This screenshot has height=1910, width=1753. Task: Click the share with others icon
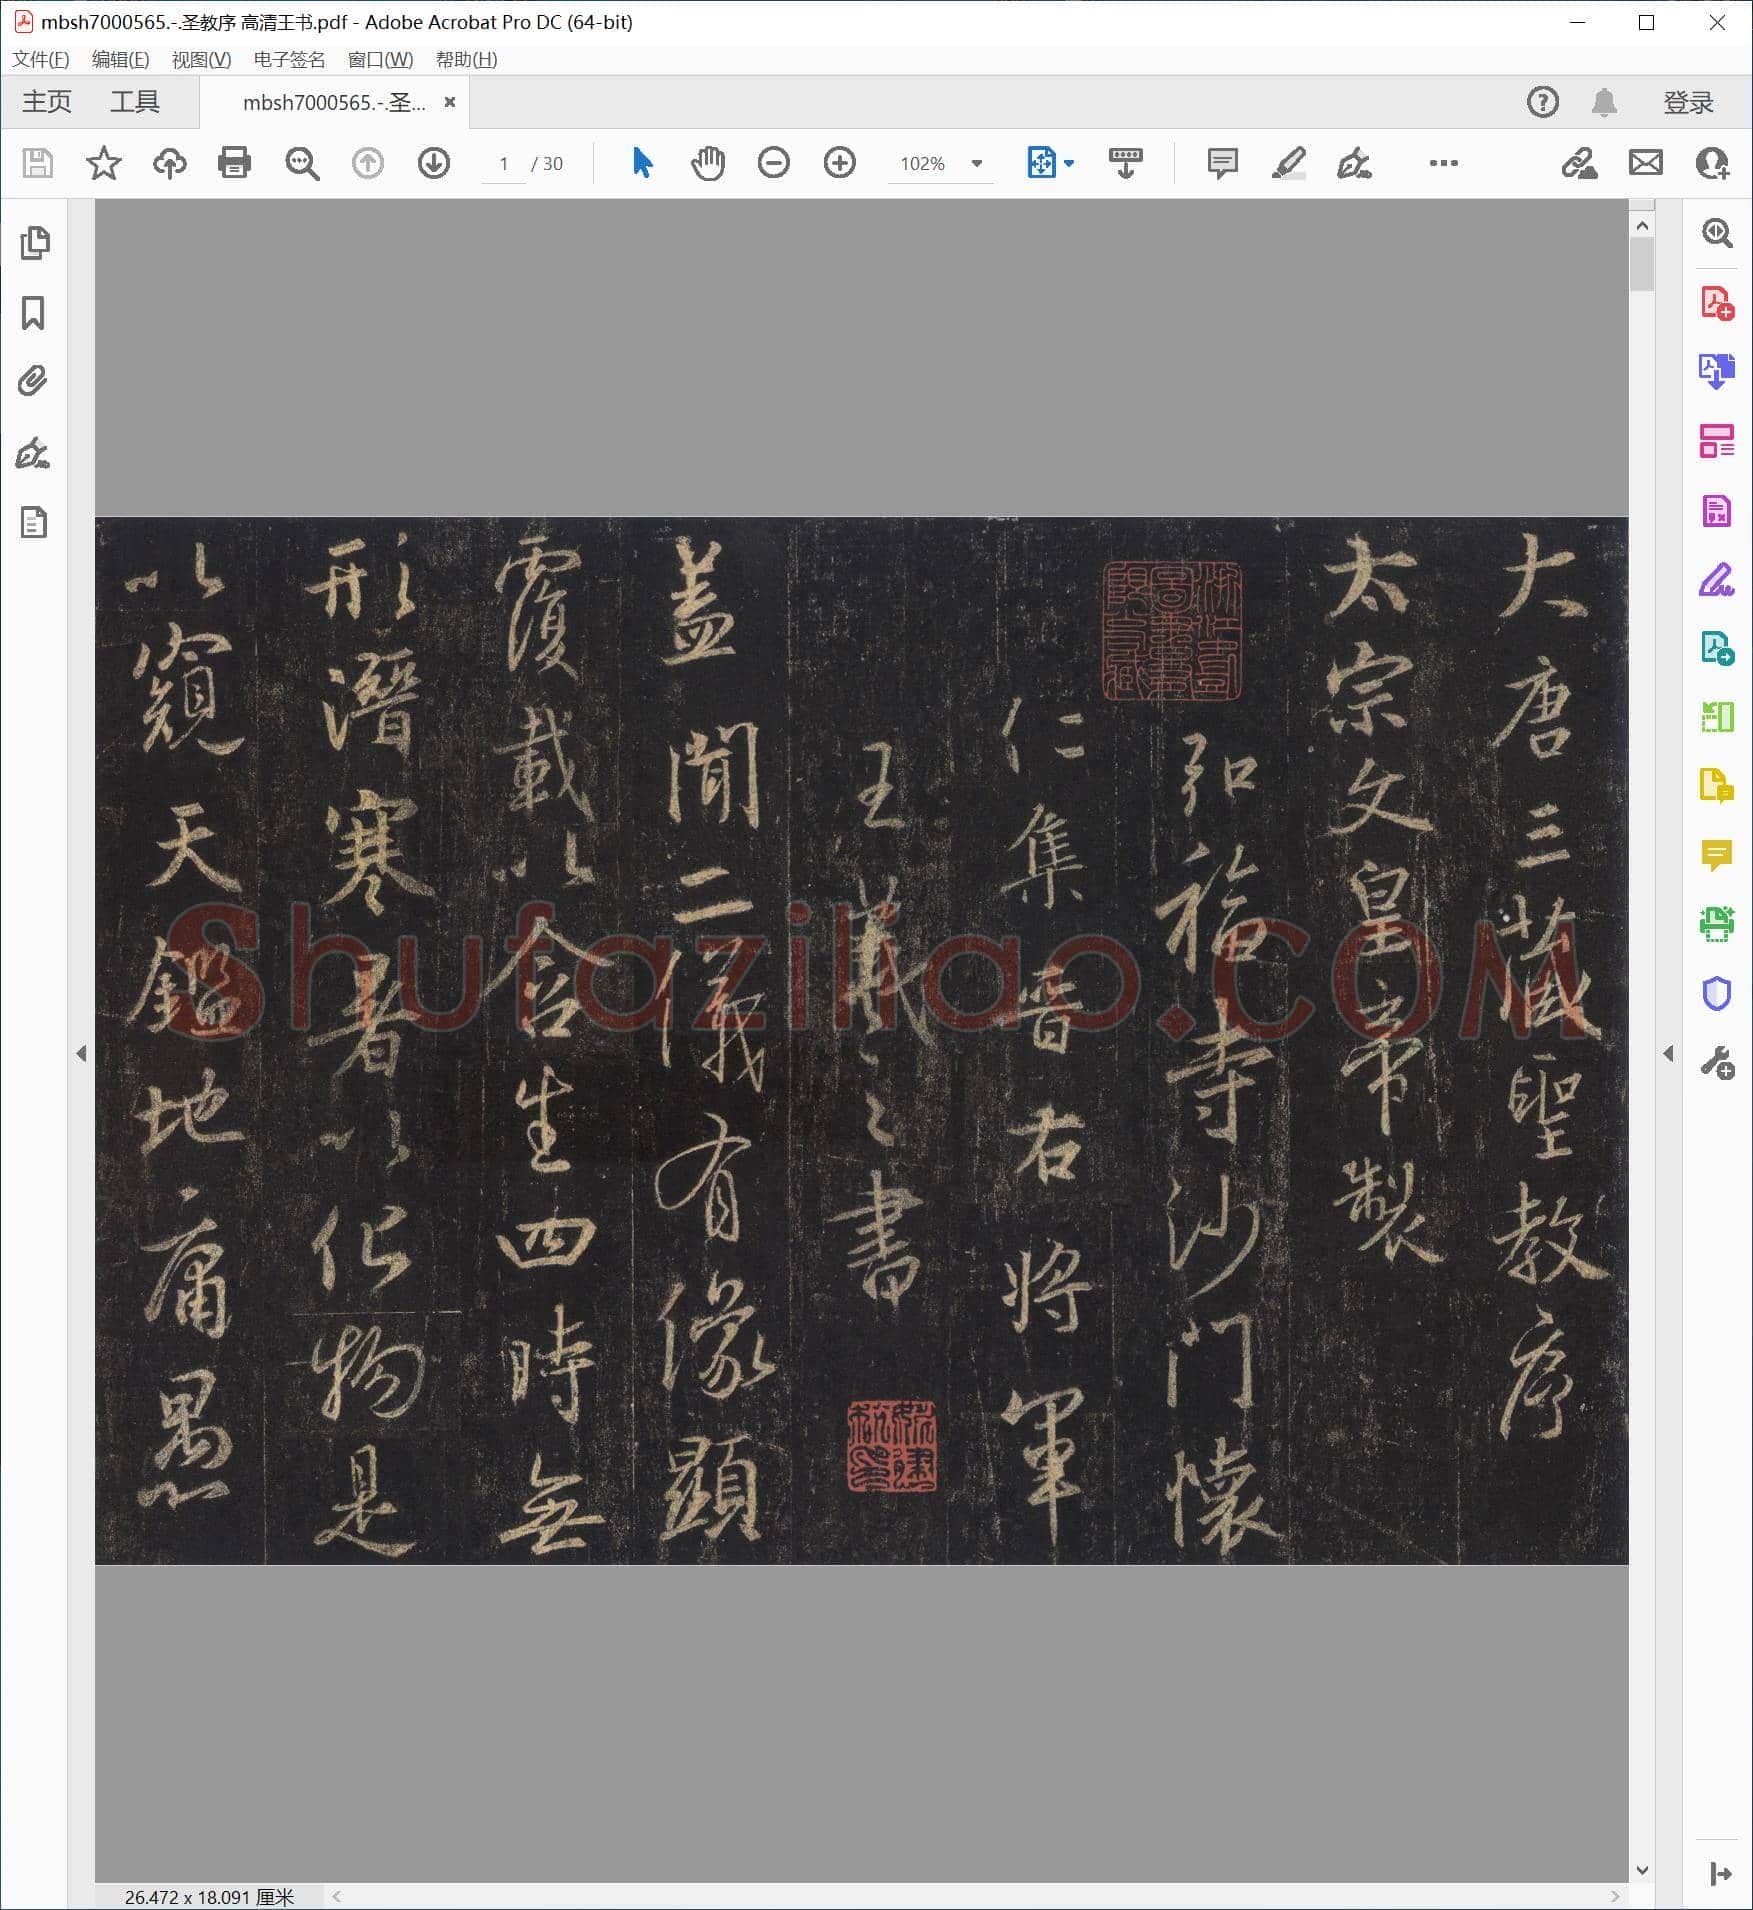point(1712,163)
